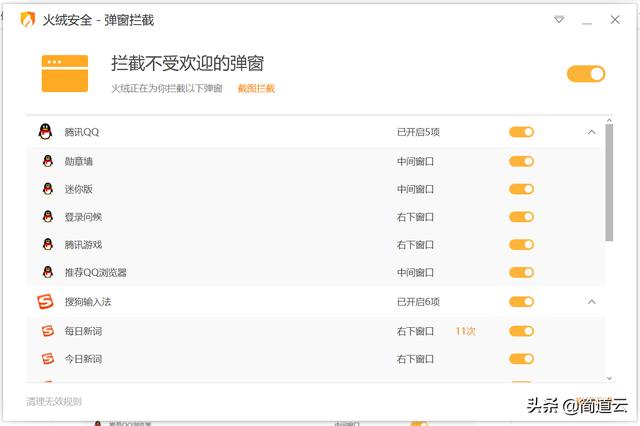Screen dimensions: 640x426
Task: Click the scrollbar down arrow
Action: 609,378
